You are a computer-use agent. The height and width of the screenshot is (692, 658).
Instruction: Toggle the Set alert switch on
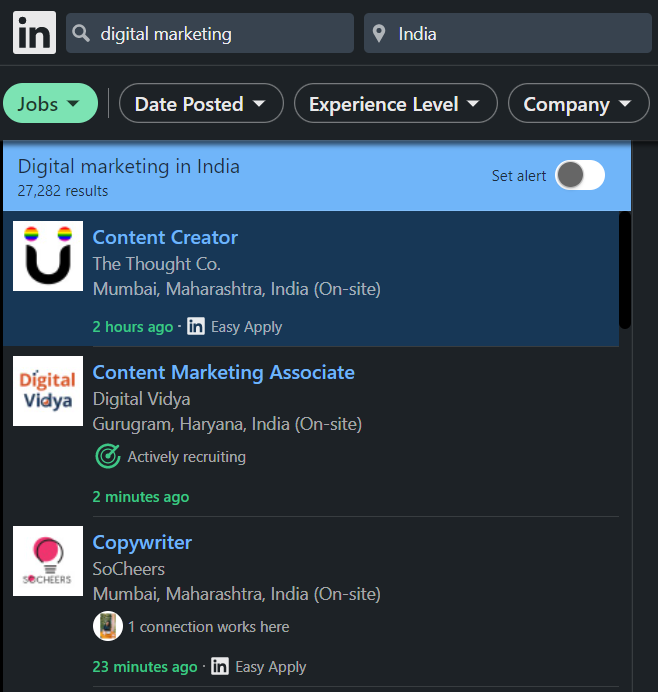tap(580, 175)
